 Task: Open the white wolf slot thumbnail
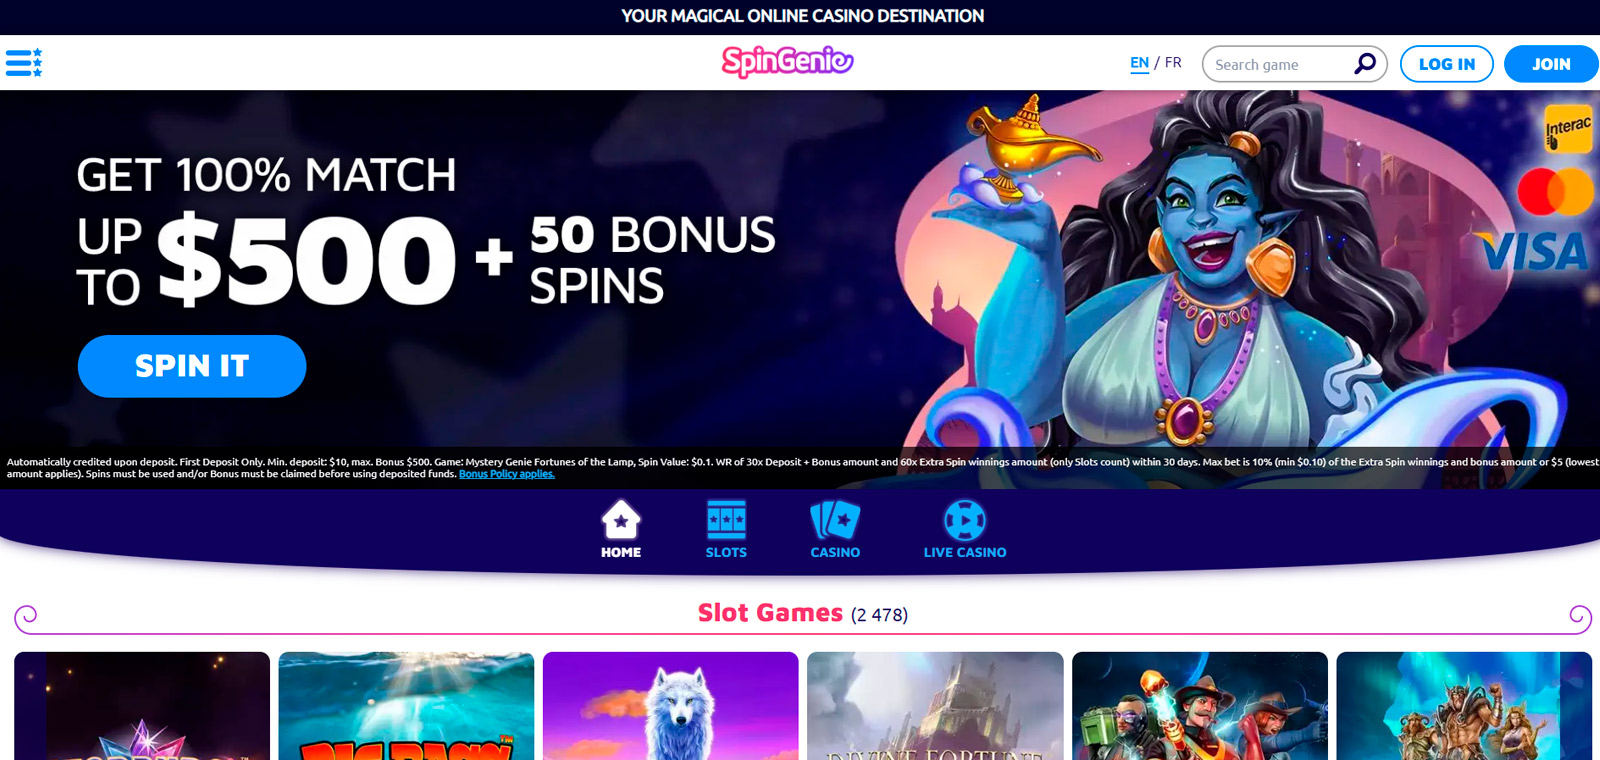coord(671,706)
